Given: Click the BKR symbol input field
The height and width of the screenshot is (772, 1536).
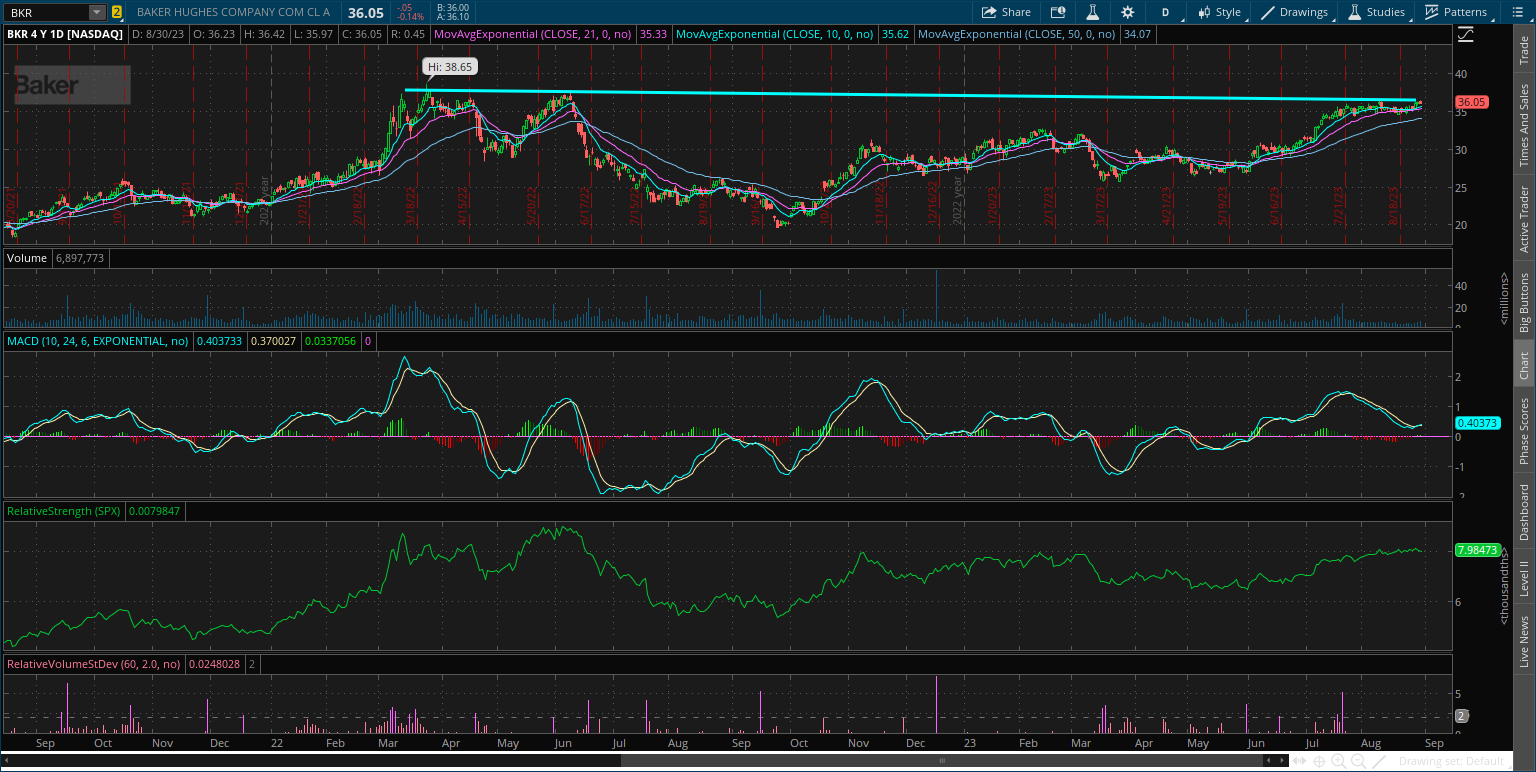Looking at the screenshot, I should point(46,12).
